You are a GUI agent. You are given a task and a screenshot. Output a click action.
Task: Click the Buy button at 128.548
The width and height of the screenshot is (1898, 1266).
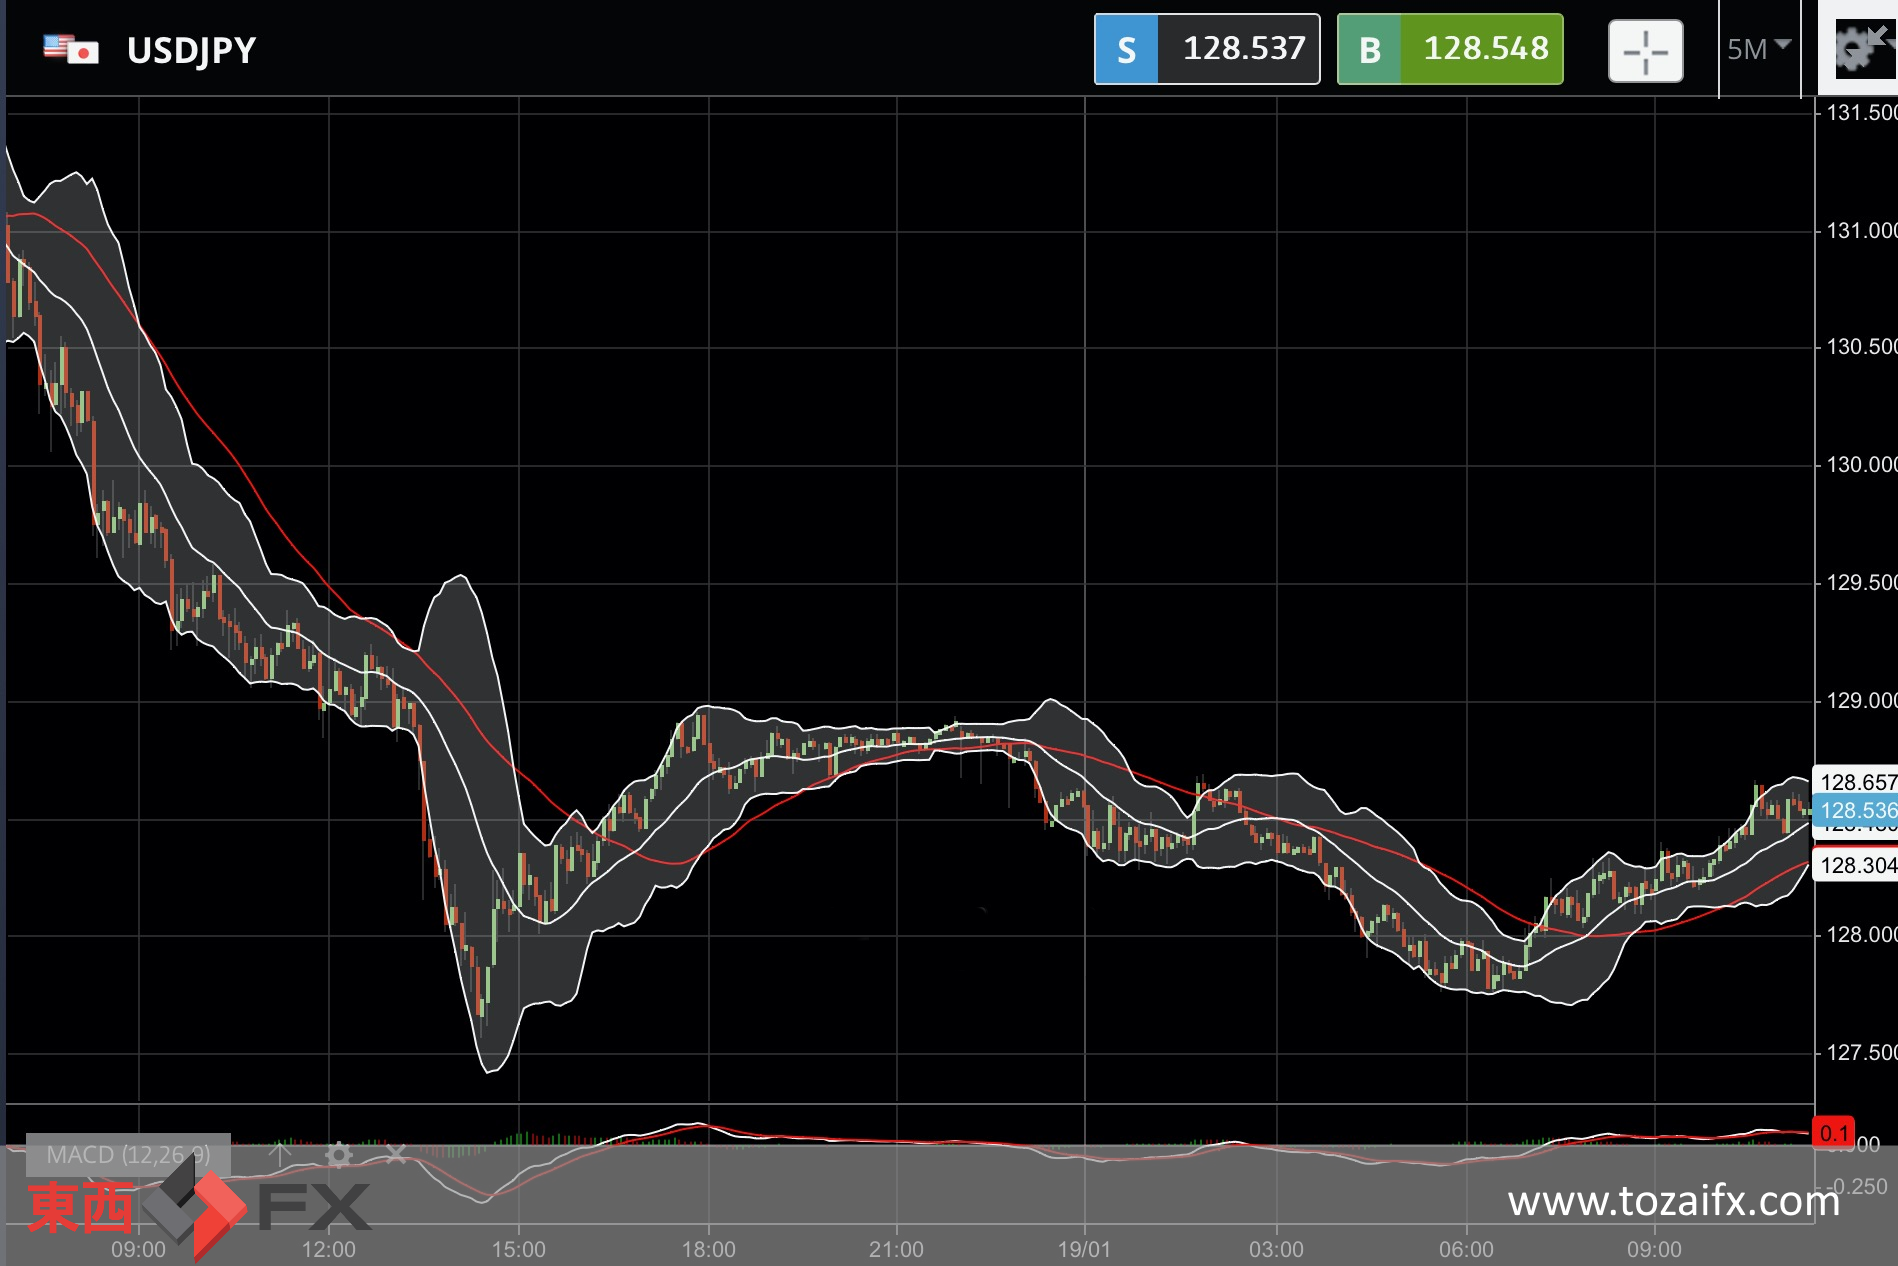1449,49
